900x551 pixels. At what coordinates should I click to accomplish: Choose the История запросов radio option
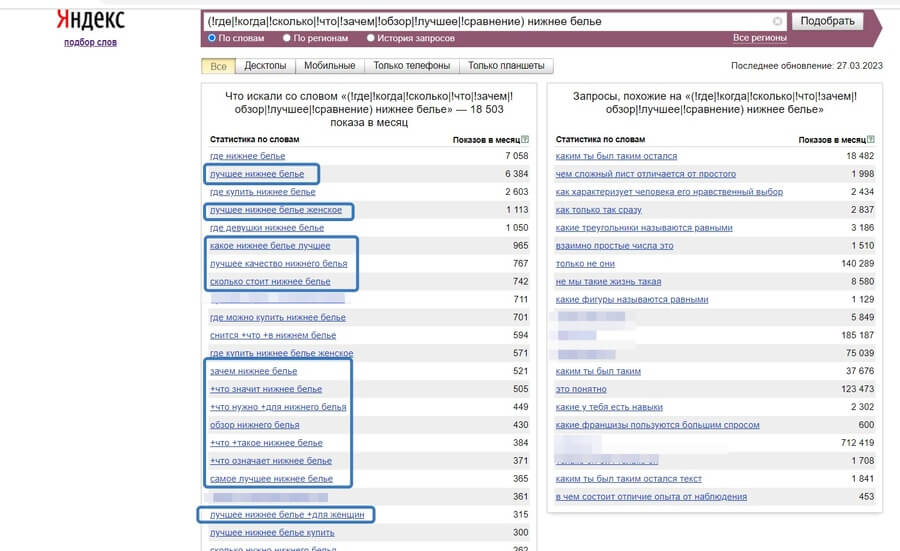point(371,38)
